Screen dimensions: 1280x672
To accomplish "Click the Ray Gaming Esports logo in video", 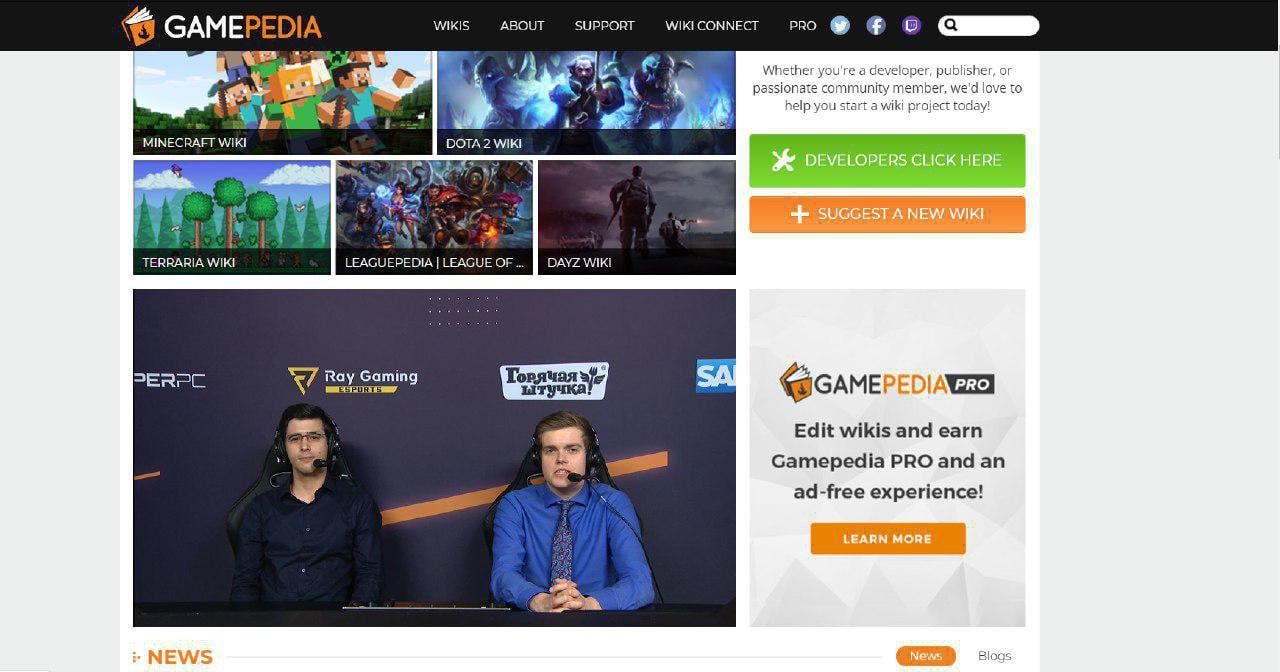I will pos(353,380).
